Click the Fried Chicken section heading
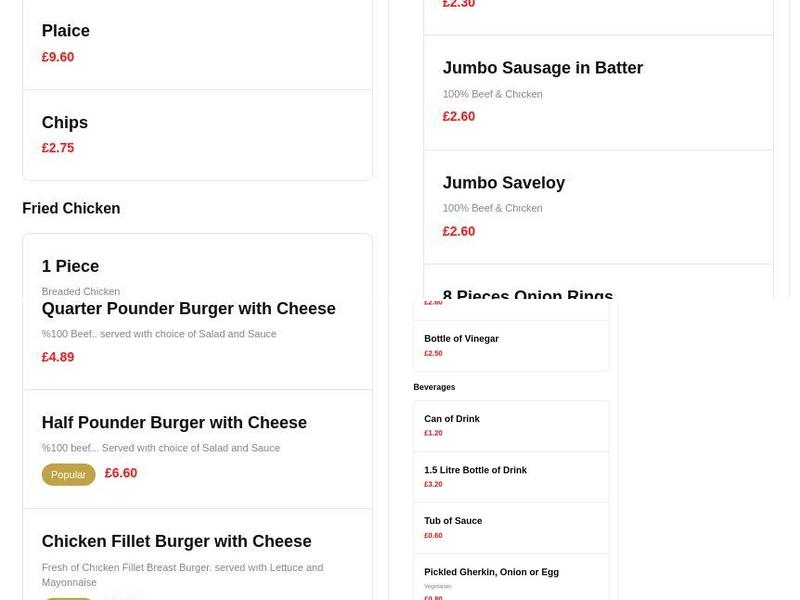Image resolution: width=800 pixels, height=600 pixels. (71, 208)
